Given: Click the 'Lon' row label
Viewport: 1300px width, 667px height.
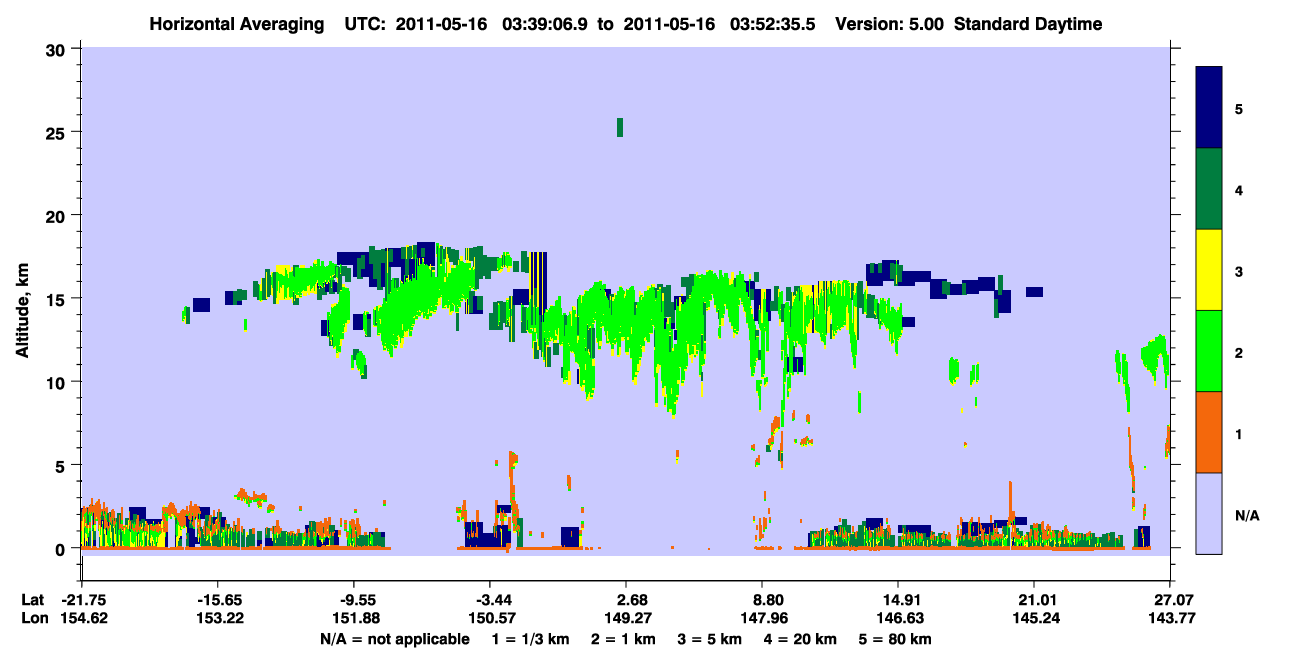Looking at the screenshot, I should 33,618.
